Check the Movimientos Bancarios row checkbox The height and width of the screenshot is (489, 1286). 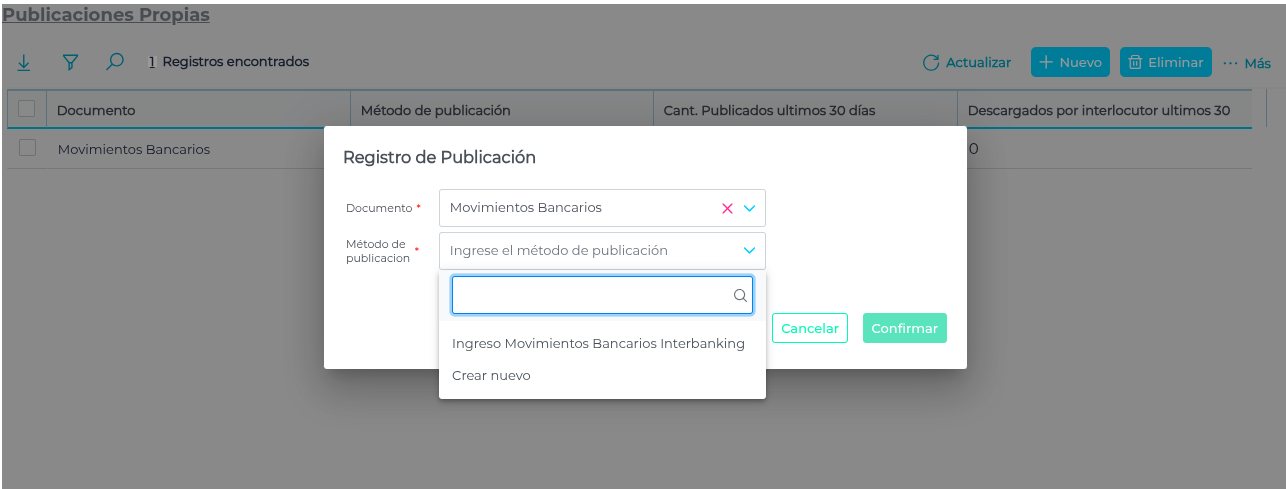pyautogui.click(x=27, y=148)
